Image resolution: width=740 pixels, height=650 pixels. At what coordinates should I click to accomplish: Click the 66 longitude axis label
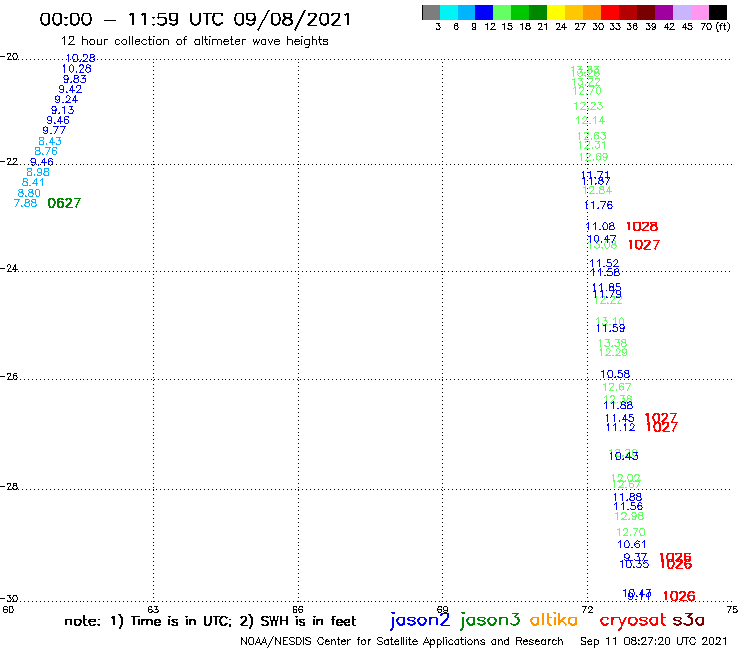(x=298, y=609)
